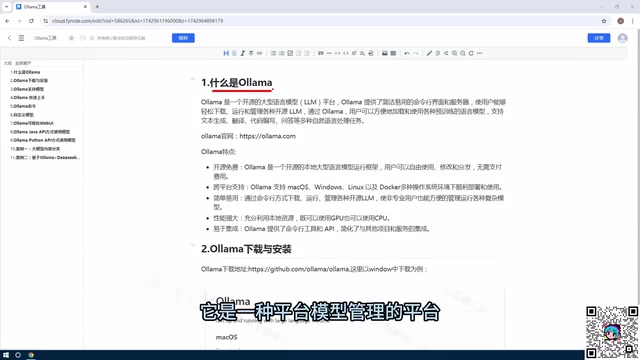Click the blue share button
Screen dimensions: 640x360
[x=599, y=38]
